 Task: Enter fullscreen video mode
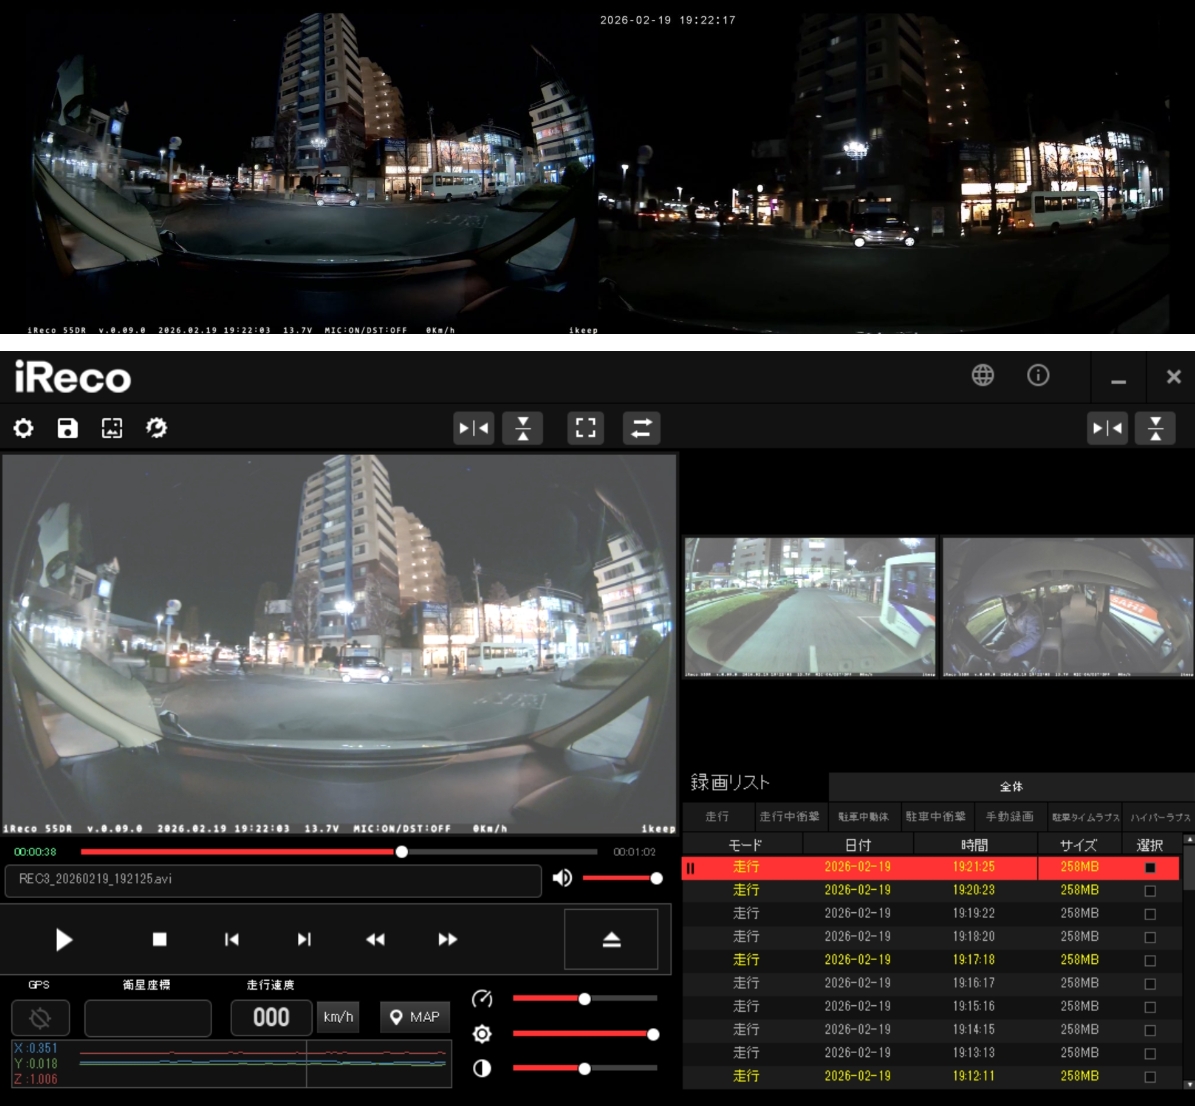(x=586, y=428)
